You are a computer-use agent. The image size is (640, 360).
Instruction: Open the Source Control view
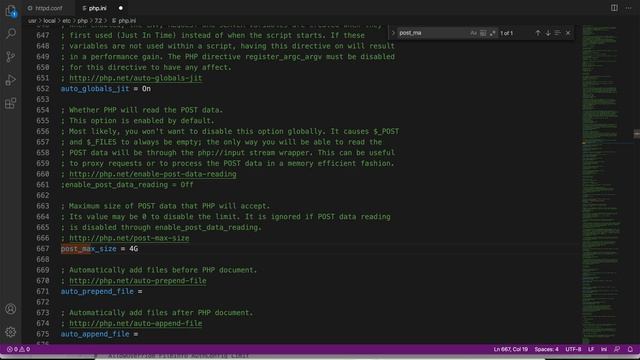(x=11, y=56)
